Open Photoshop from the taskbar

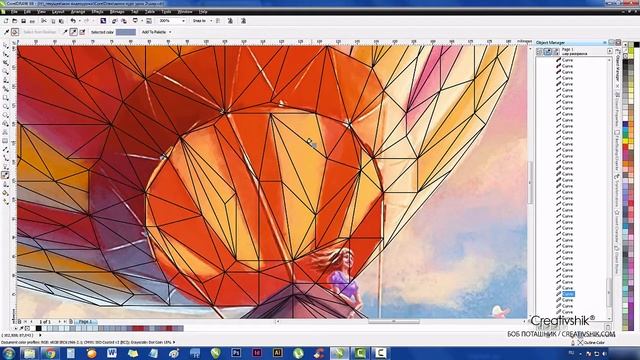coord(236,353)
